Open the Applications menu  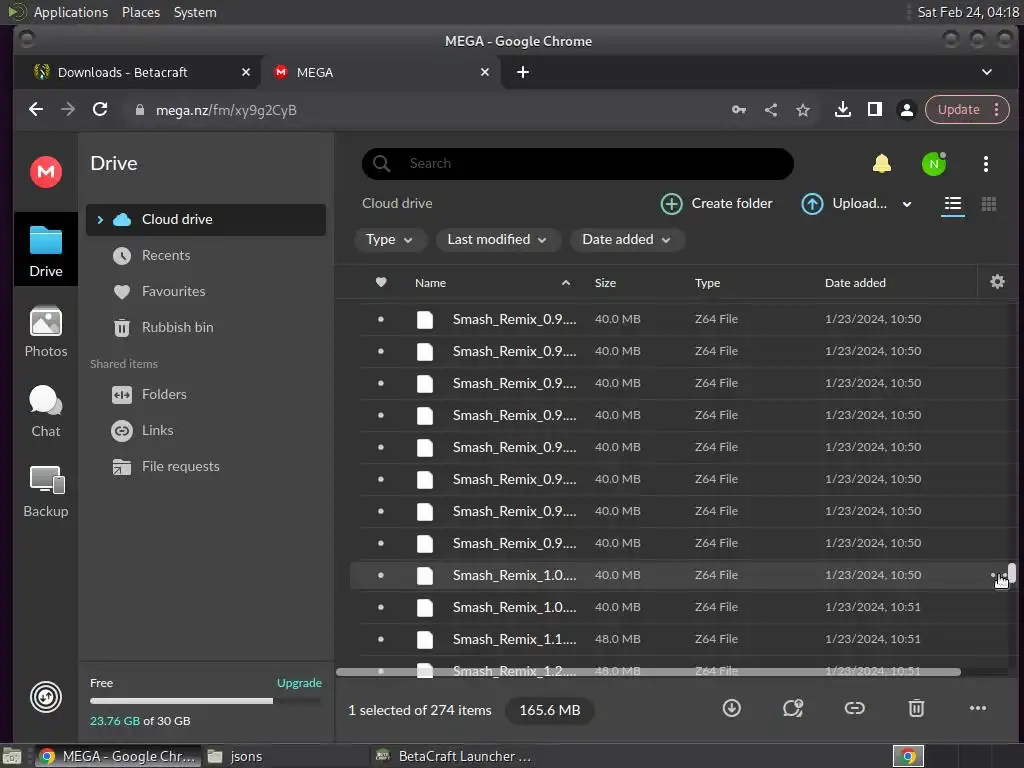point(71,12)
